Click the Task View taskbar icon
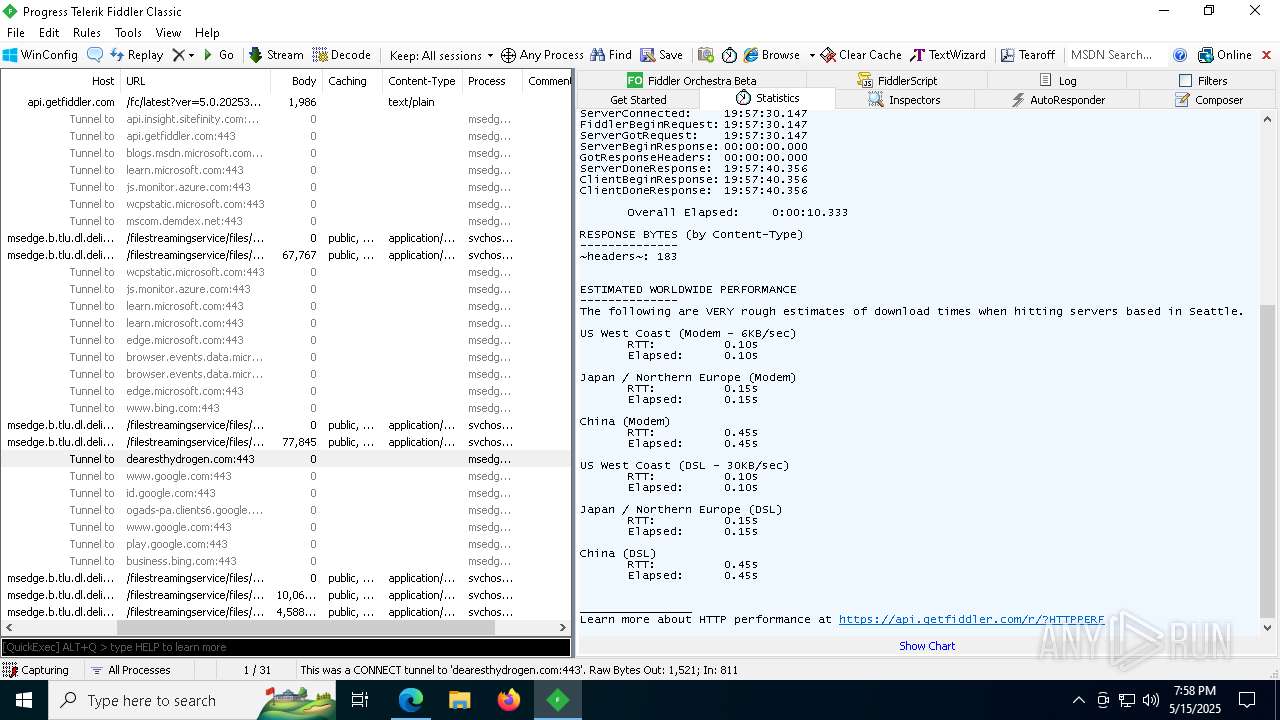Image resolution: width=1280 pixels, height=720 pixels. click(360, 700)
